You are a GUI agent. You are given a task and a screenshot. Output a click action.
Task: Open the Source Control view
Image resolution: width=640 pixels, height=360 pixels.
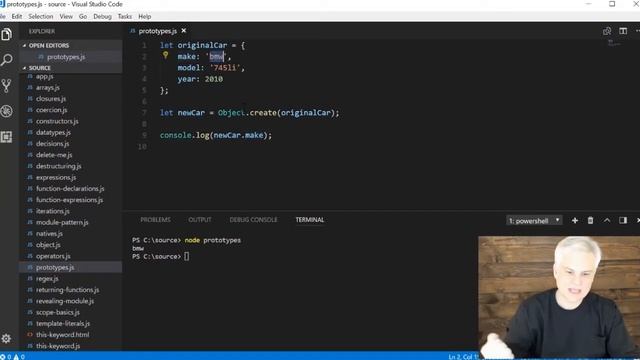coord(7,86)
